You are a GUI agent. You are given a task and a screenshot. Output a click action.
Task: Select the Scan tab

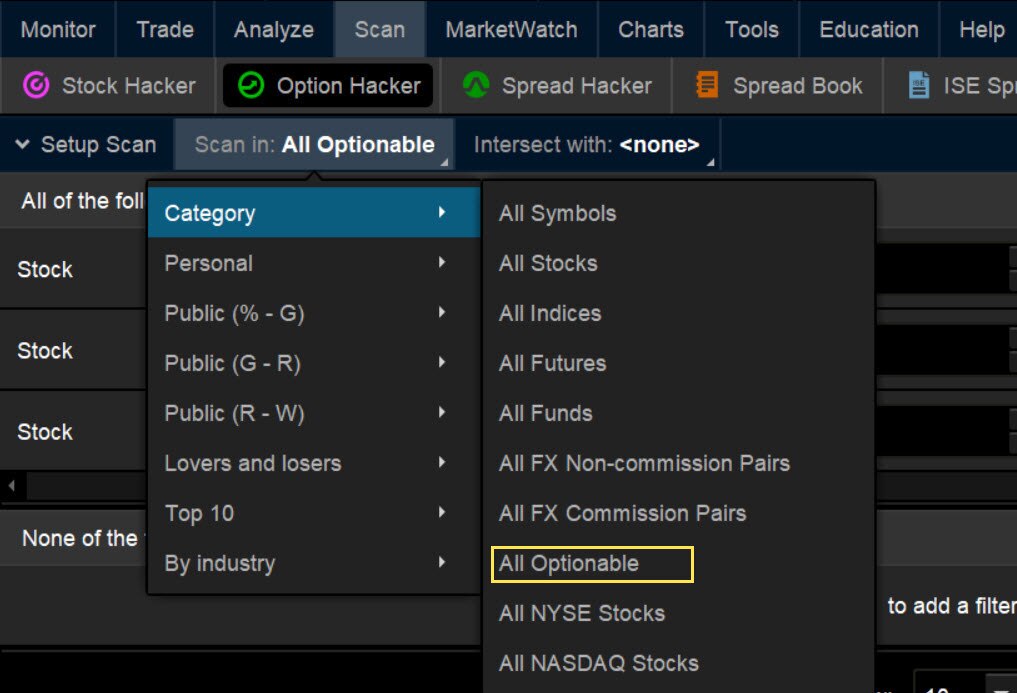pos(379,29)
